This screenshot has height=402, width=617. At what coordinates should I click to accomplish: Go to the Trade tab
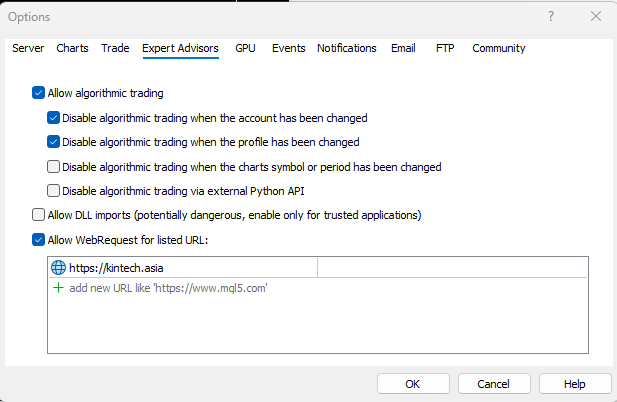point(115,48)
